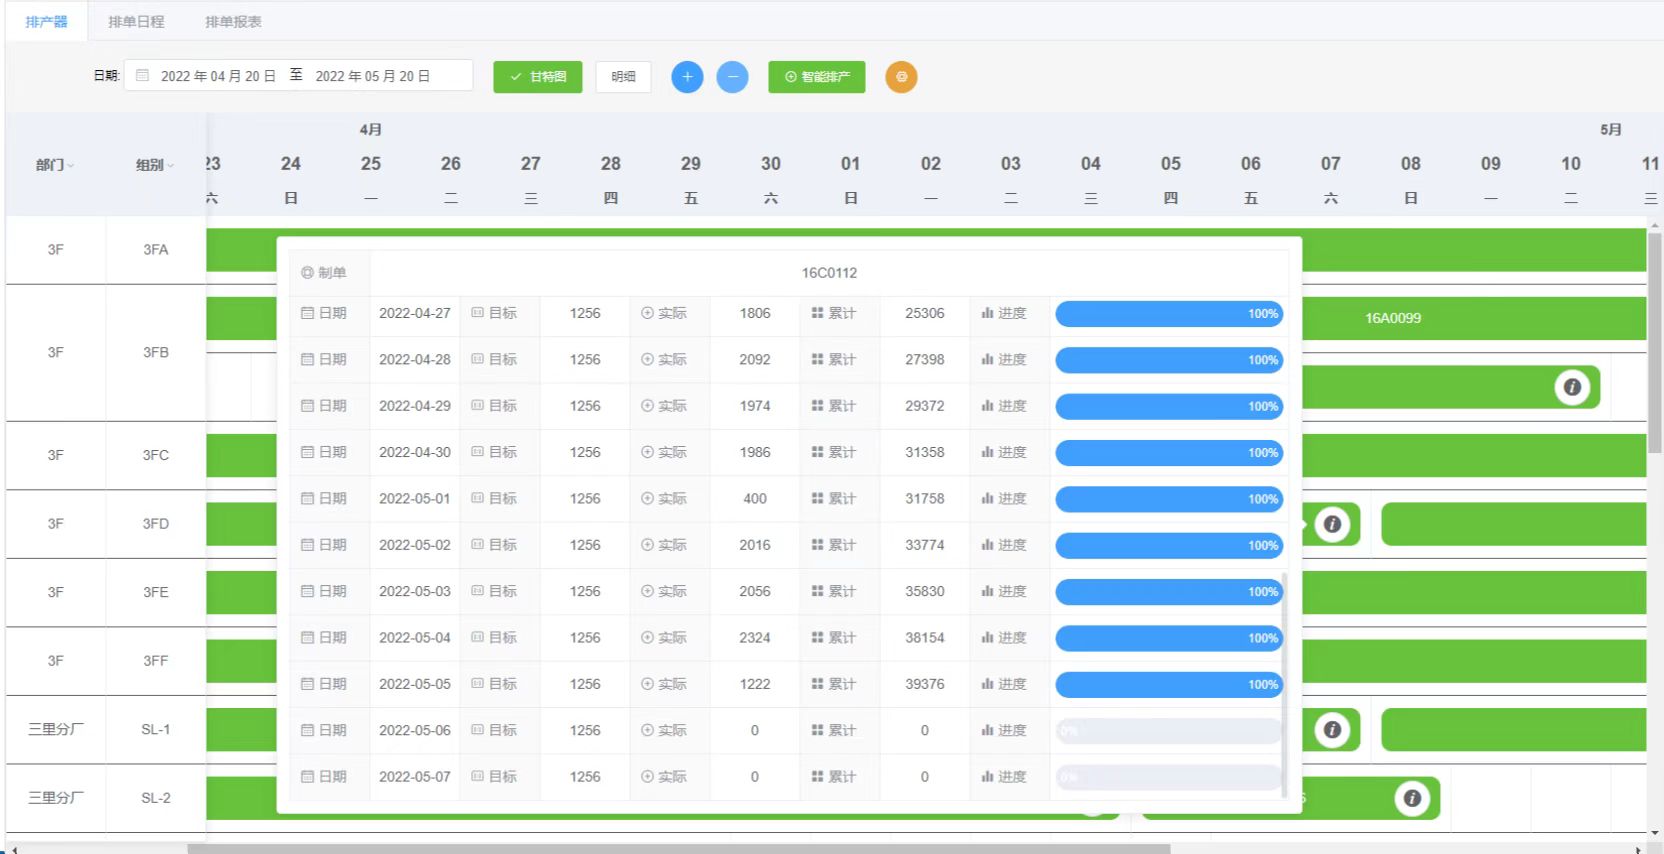Click the start date 2022年04月20日 field
Viewport: 1664px width, 854px height.
(x=218, y=76)
